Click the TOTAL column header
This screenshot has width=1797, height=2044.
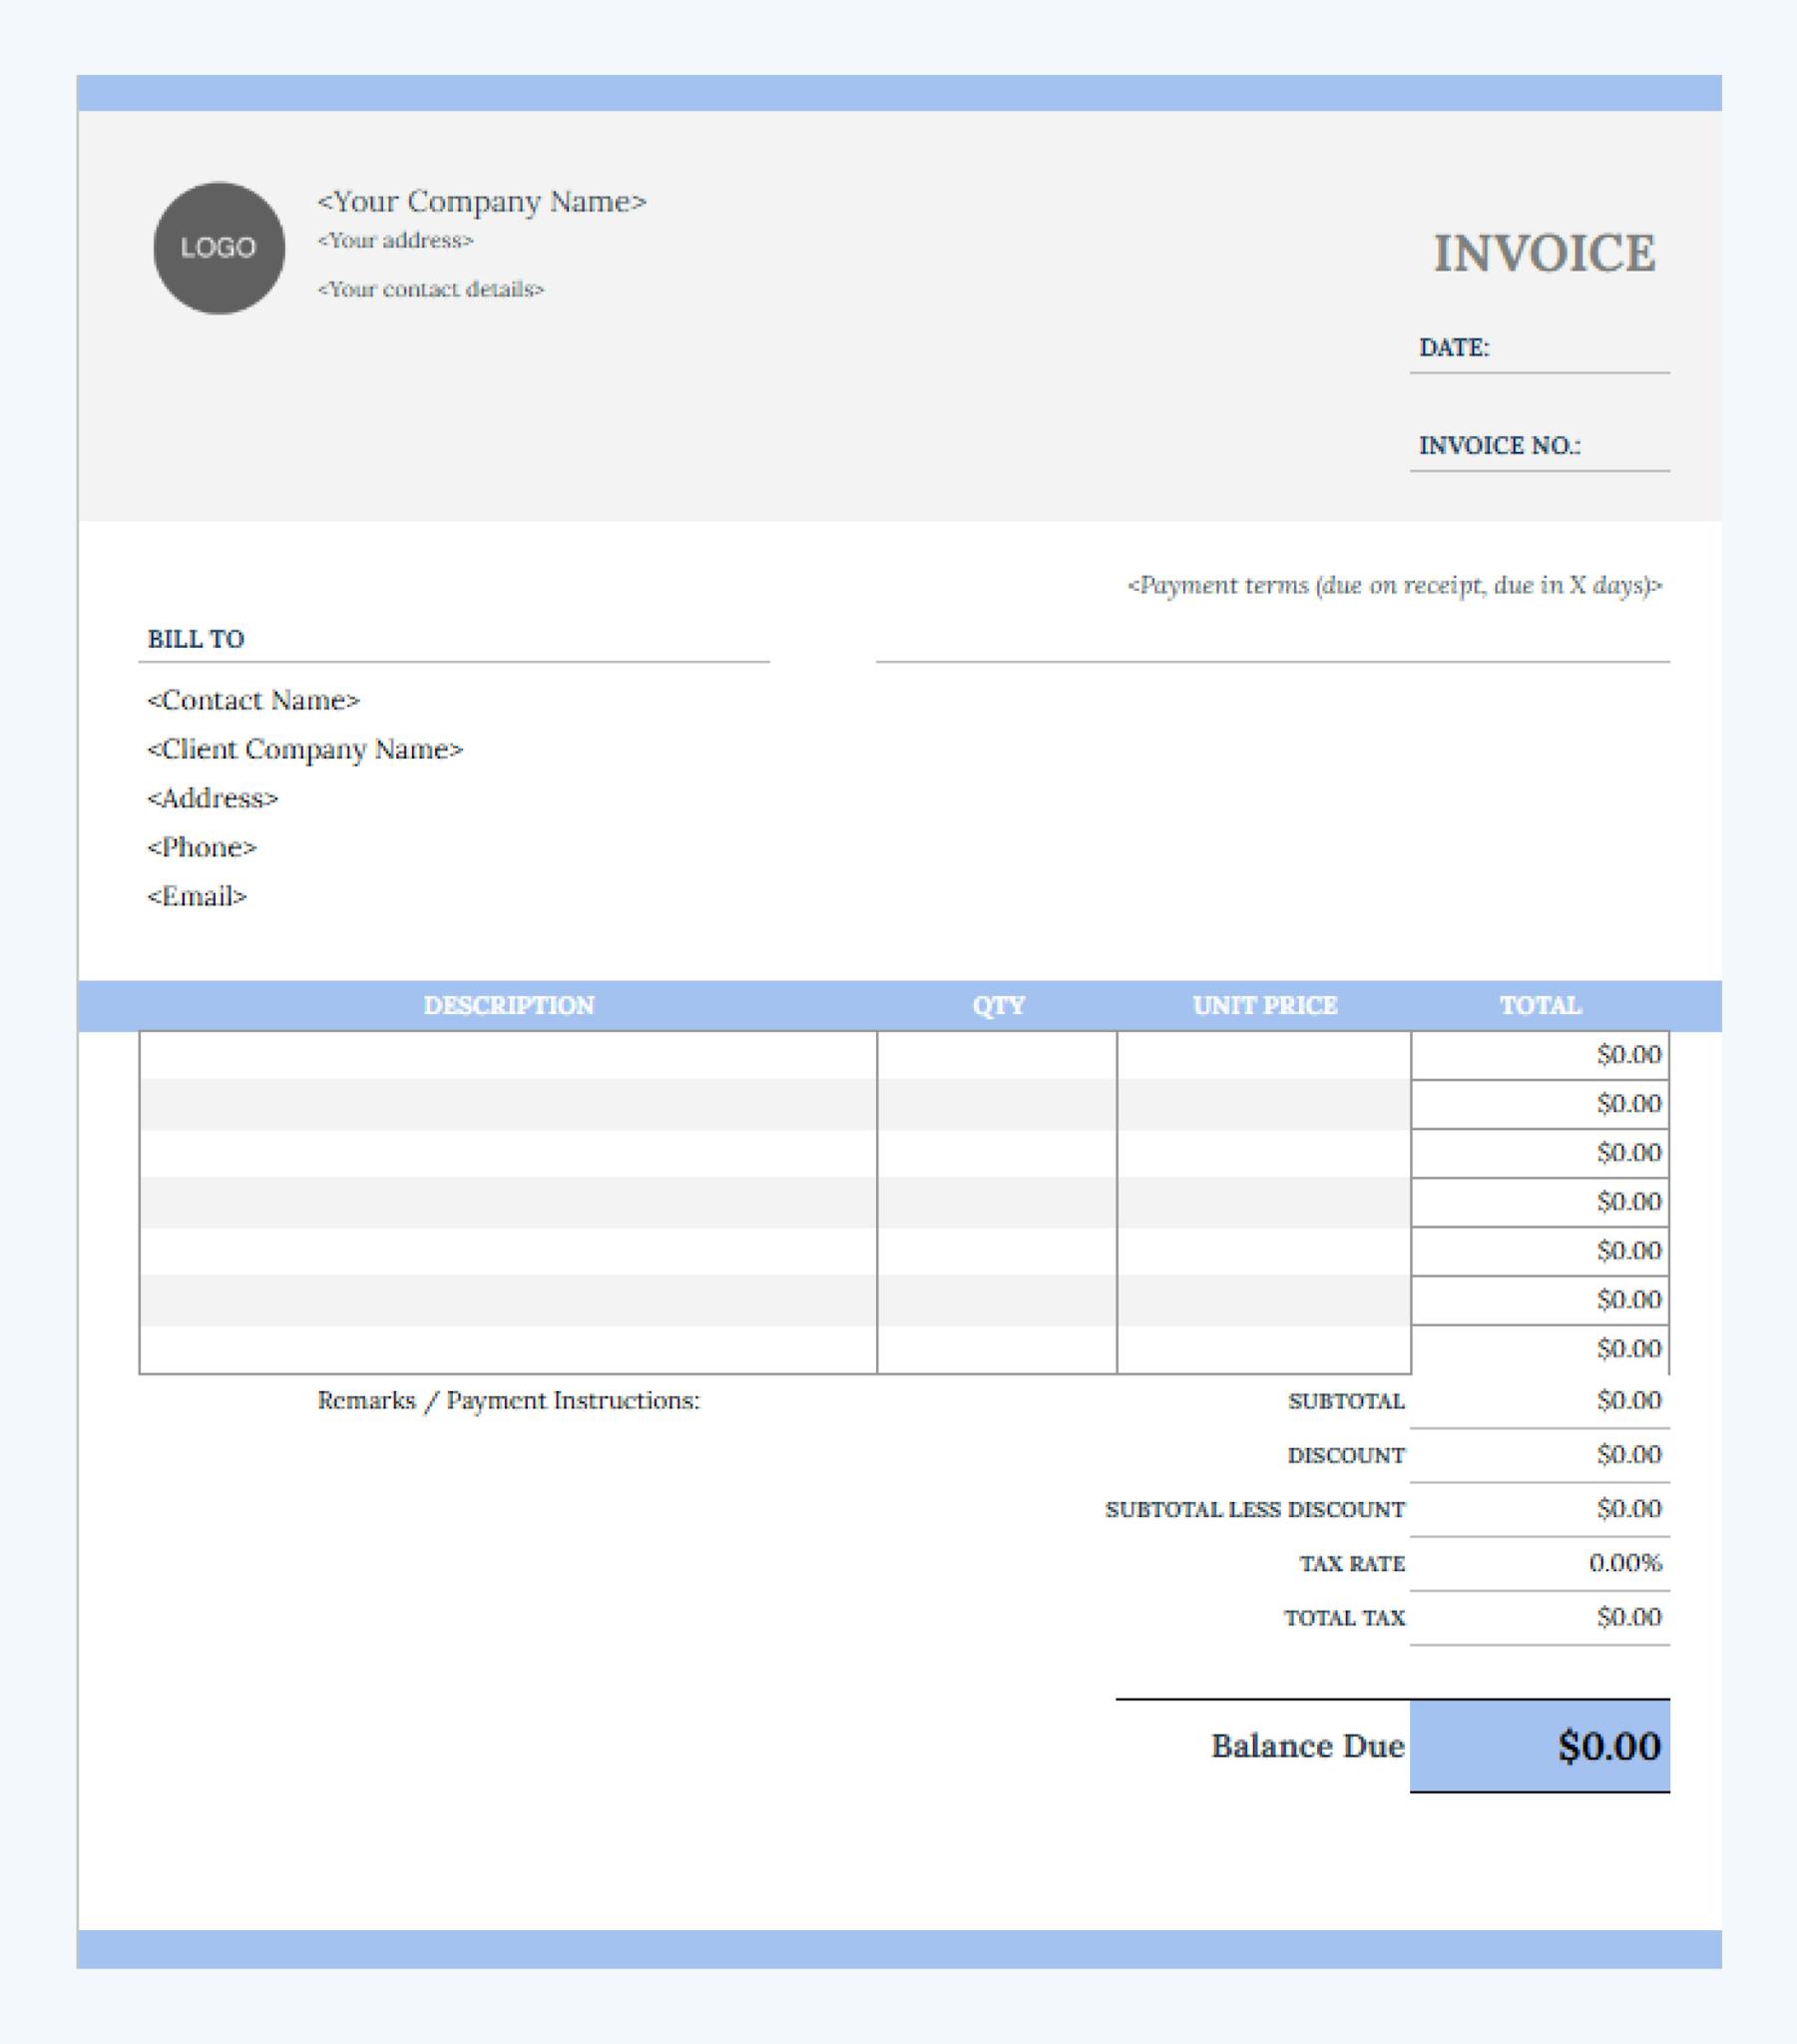[x=1541, y=1005]
